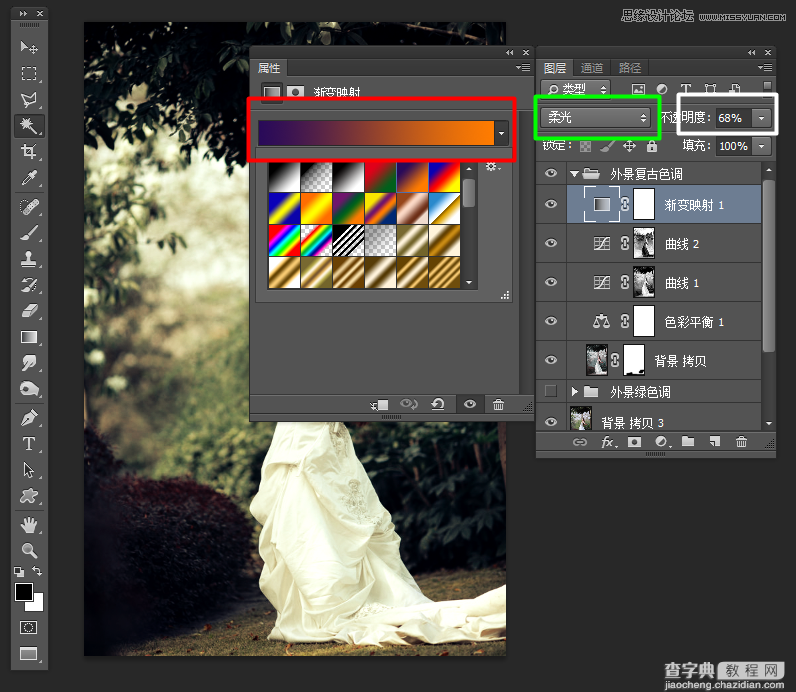Select the Brush tool
This screenshot has height=692, width=796.
click(x=29, y=233)
